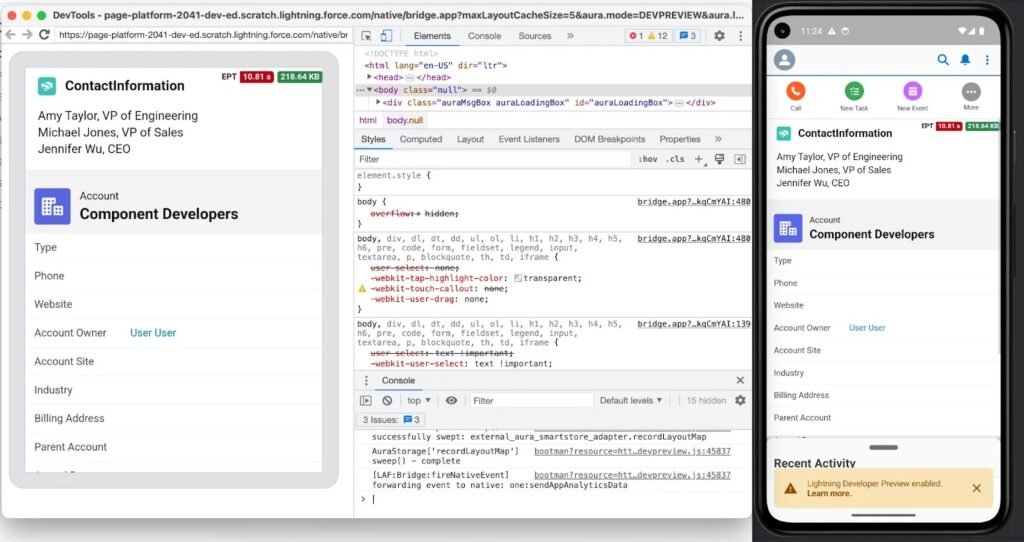Reload the page in DevTools browser bar
The width and height of the screenshot is (1024, 542).
pos(44,35)
